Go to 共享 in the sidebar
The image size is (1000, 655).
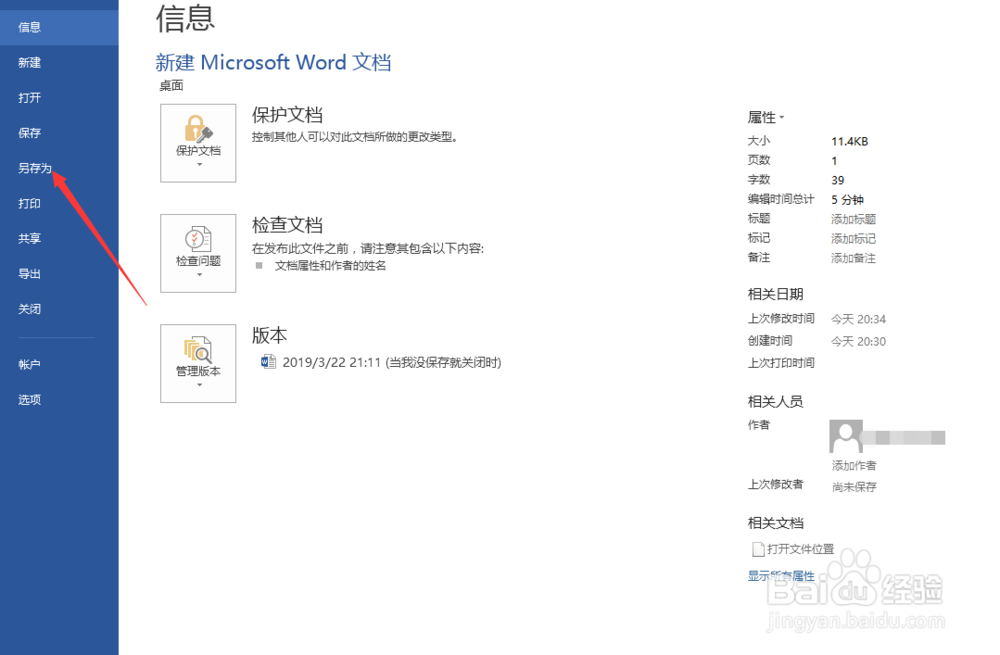coord(29,239)
